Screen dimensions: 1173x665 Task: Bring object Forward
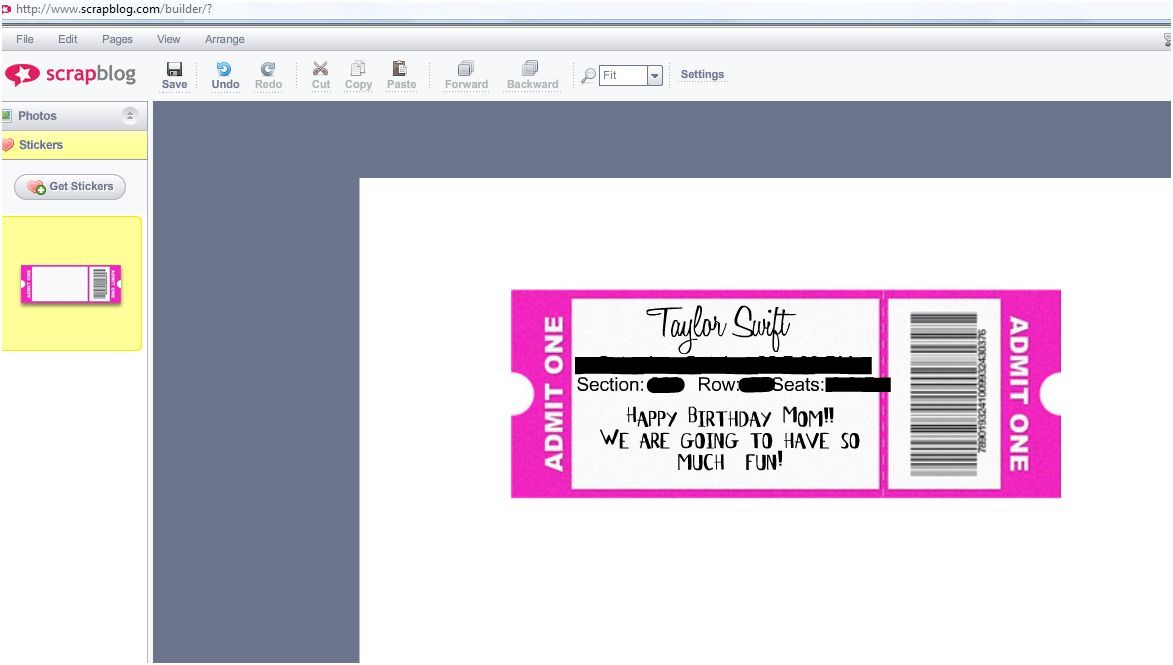coord(466,76)
